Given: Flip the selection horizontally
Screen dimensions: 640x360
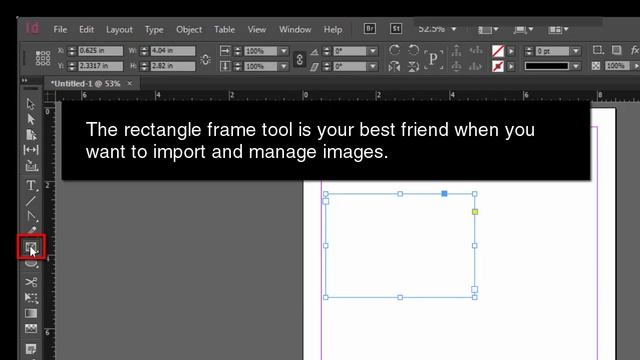Looking at the screenshot, I should point(394,66).
